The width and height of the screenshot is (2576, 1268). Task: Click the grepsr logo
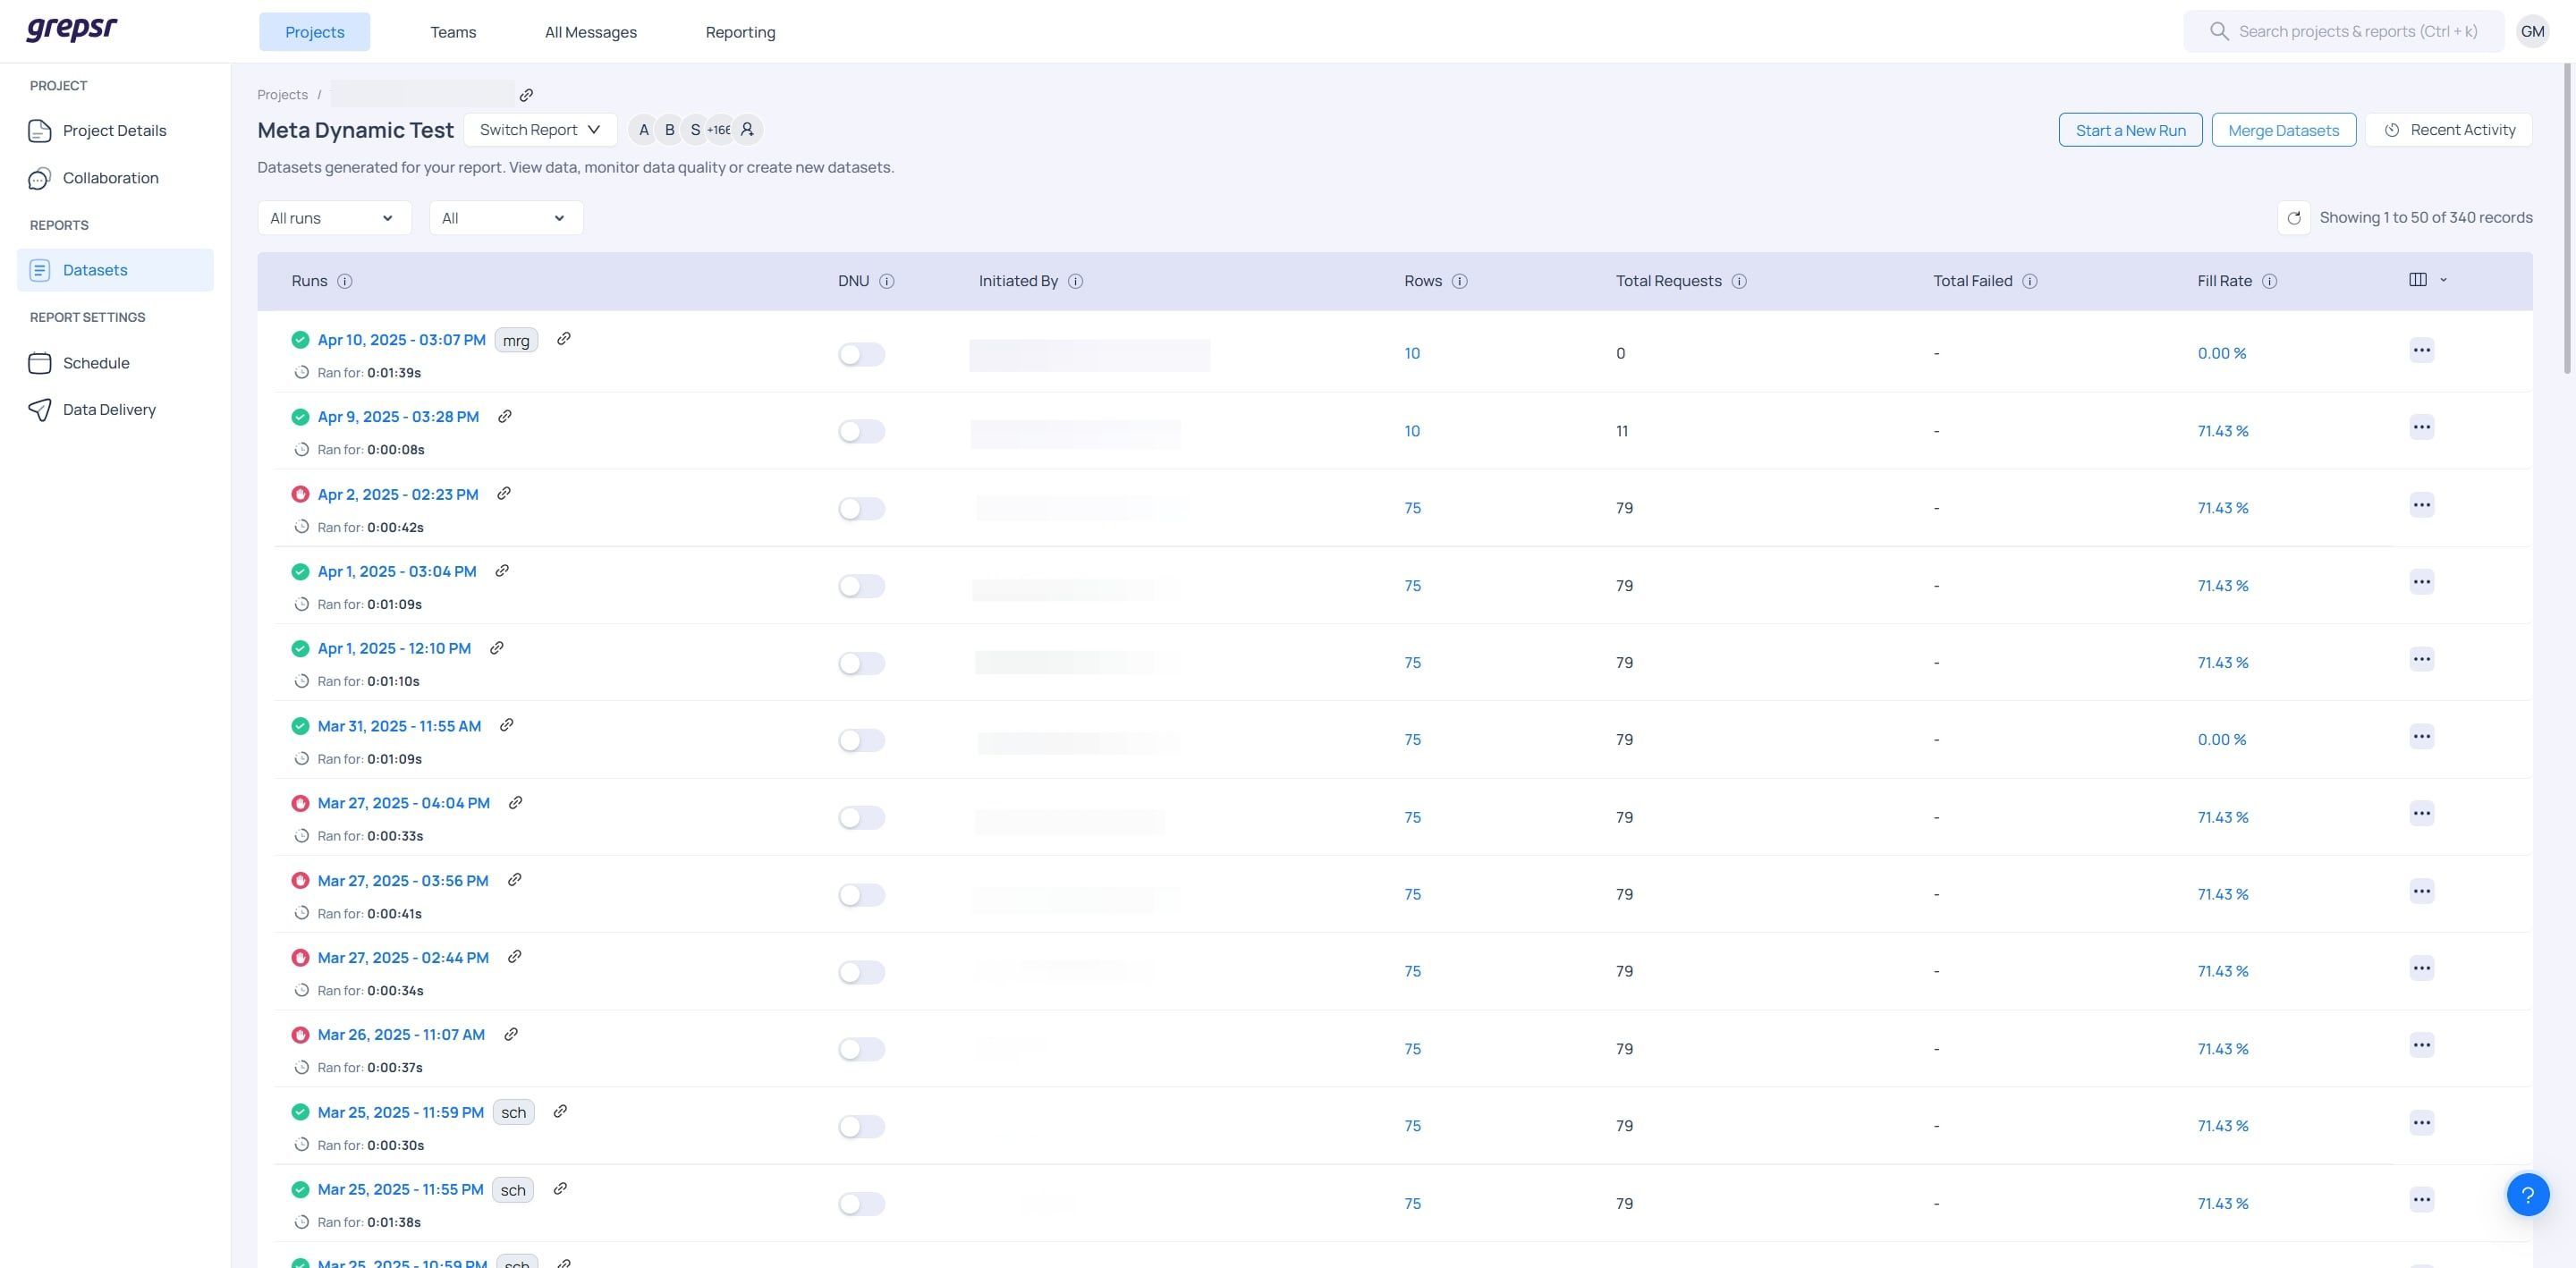(x=71, y=29)
